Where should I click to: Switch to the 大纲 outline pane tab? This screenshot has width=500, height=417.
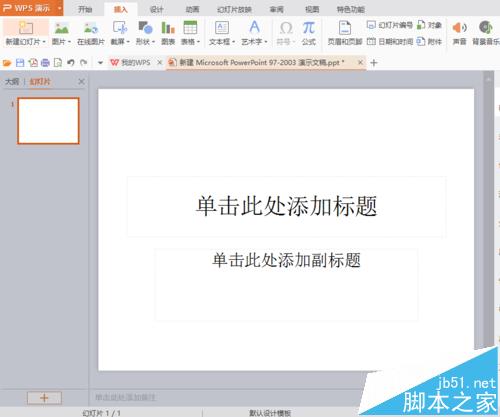(12, 81)
